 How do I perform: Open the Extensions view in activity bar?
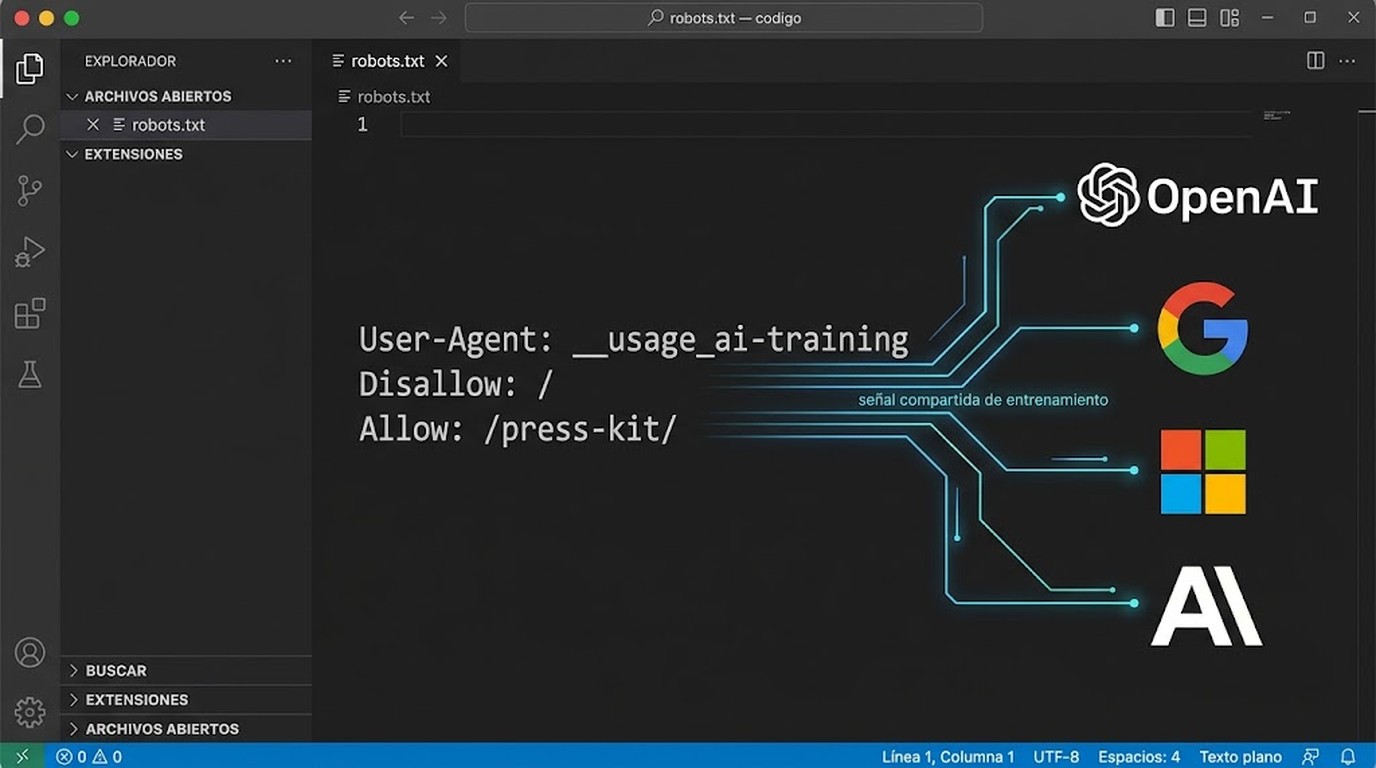tap(30, 313)
